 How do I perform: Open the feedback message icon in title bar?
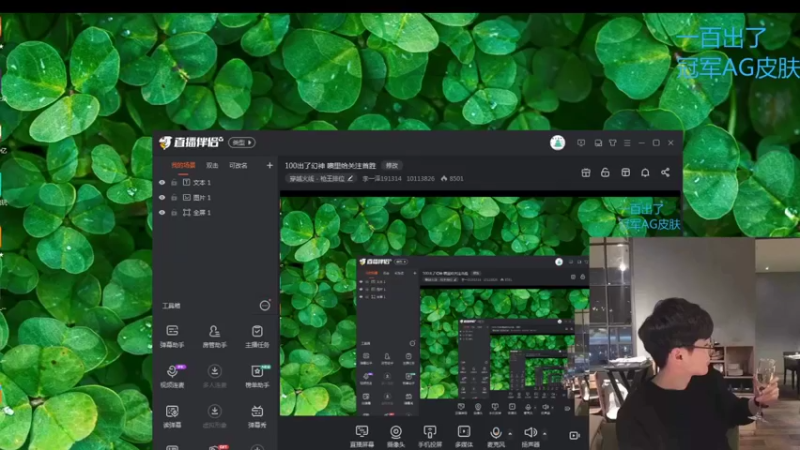(581, 143)
